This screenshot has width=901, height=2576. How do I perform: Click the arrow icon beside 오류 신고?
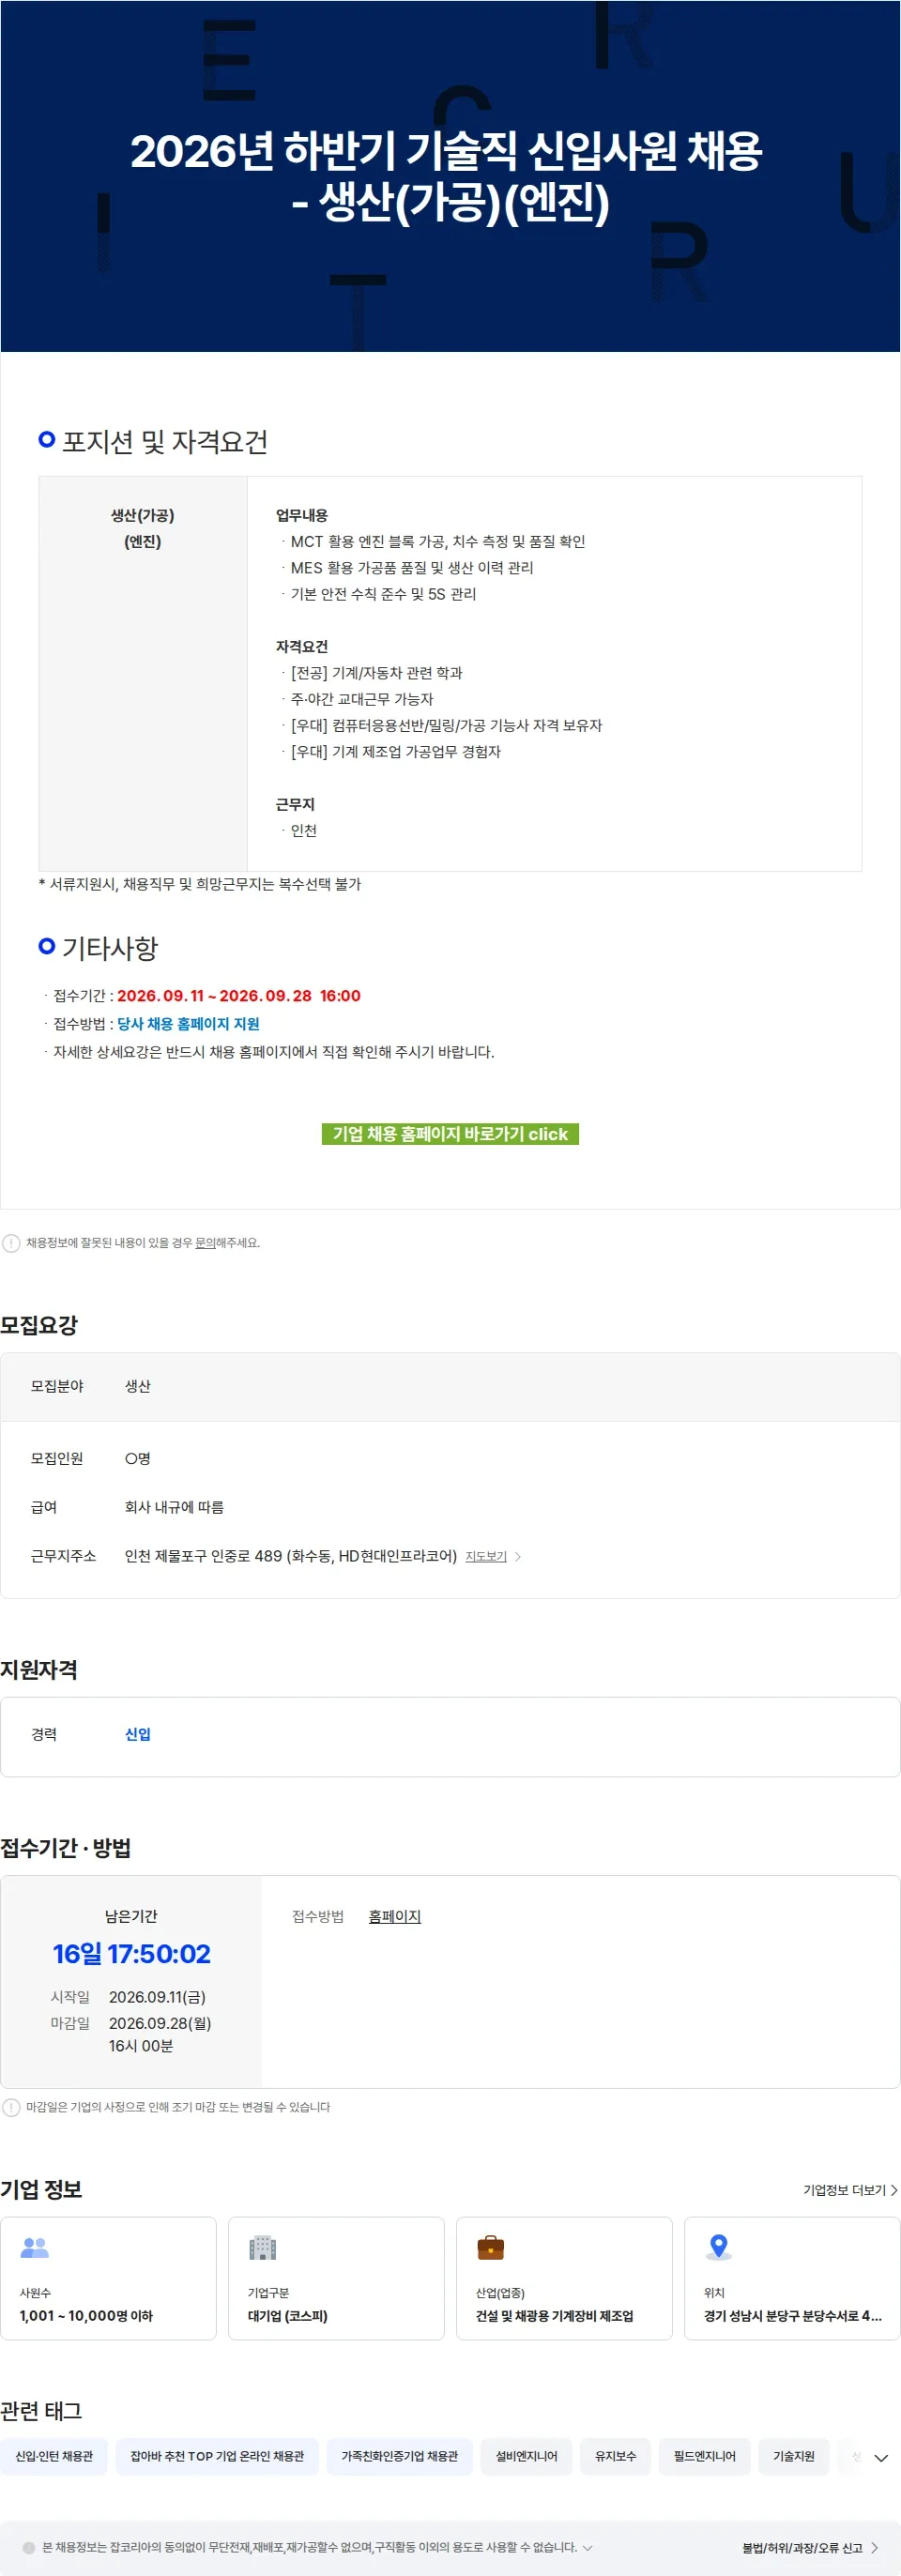click(874, 2548)
